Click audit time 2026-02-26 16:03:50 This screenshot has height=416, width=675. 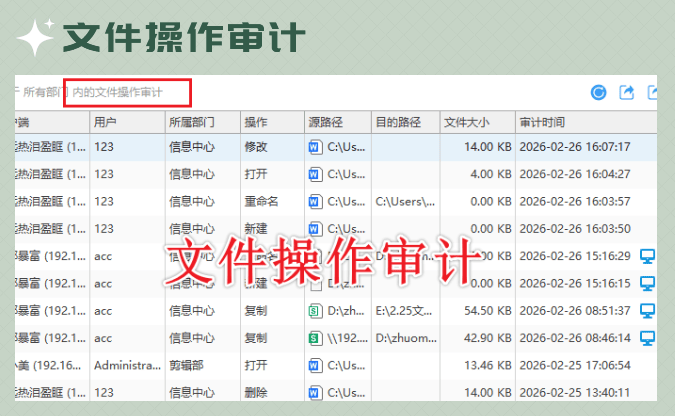coord(575,229)
